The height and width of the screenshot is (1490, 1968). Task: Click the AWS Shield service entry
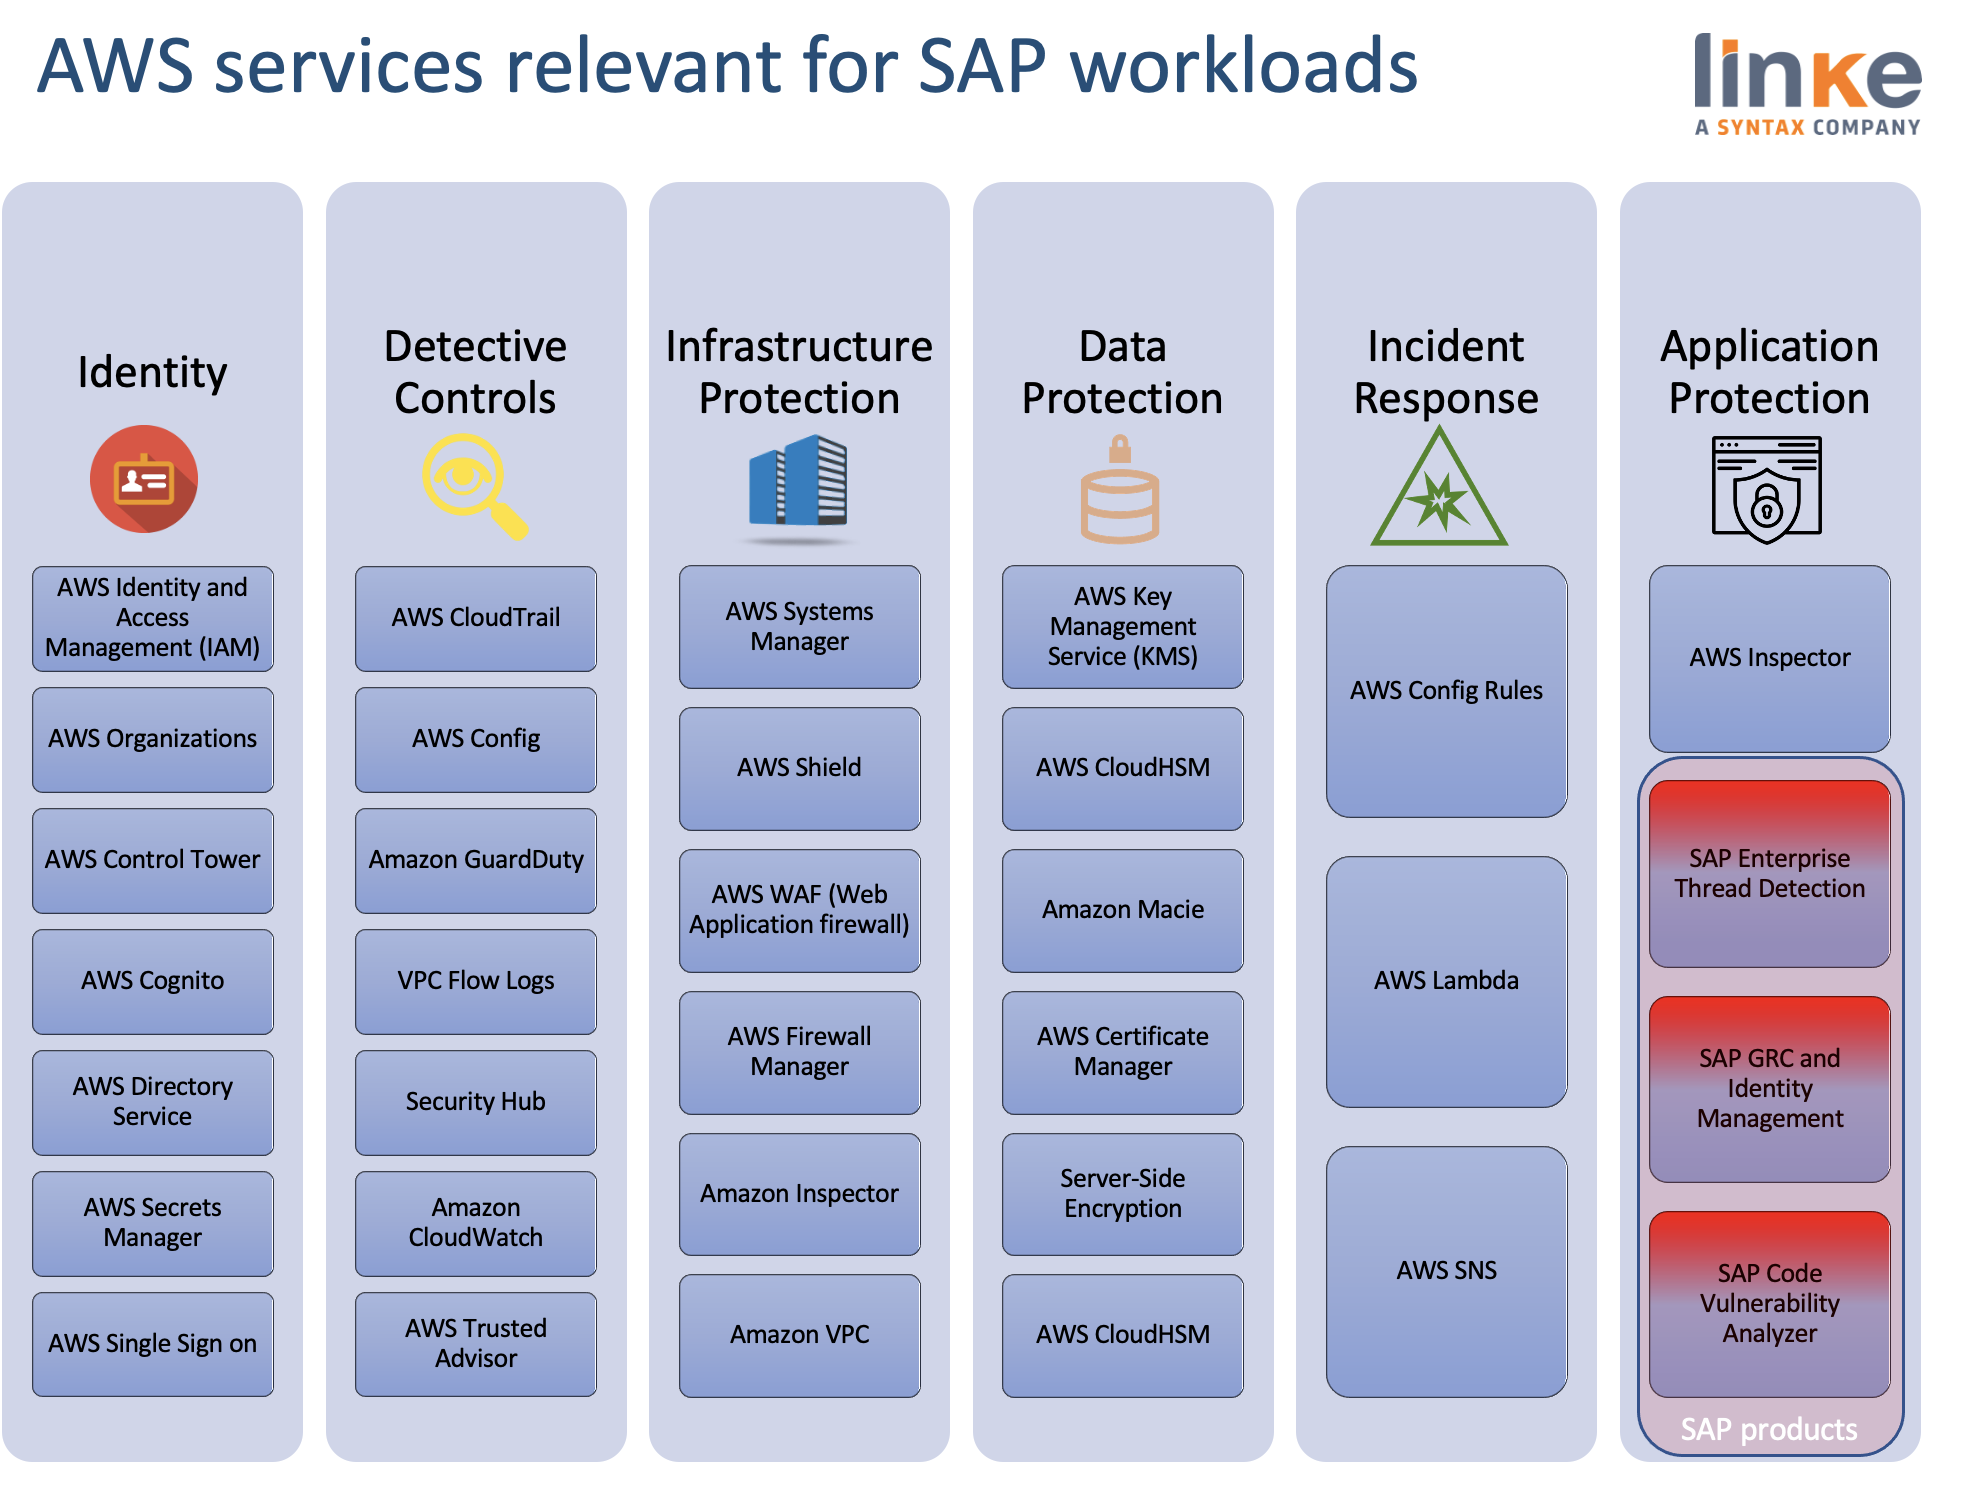click(798, 768)
